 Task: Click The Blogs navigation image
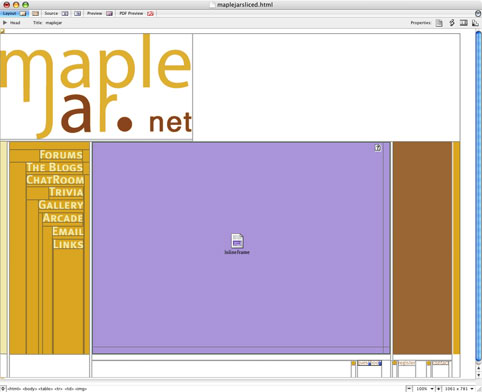[x=54, y=168]
